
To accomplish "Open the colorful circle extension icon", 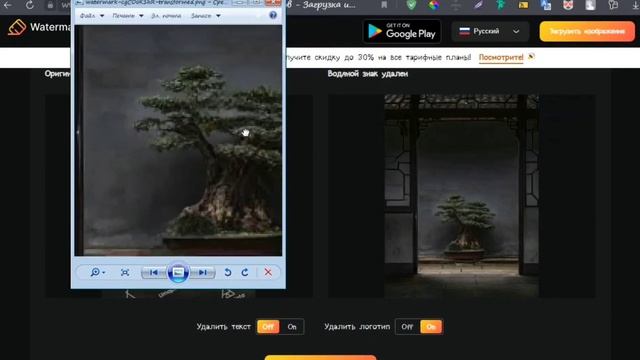I will [434, 5].
